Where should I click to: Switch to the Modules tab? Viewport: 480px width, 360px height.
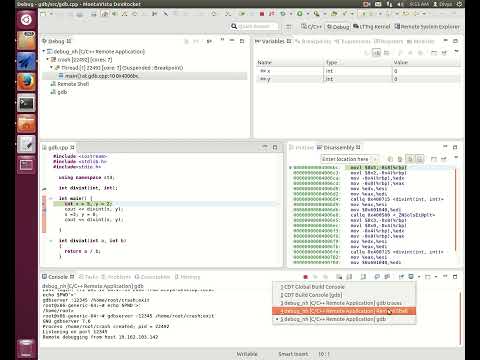pos(421,42)
